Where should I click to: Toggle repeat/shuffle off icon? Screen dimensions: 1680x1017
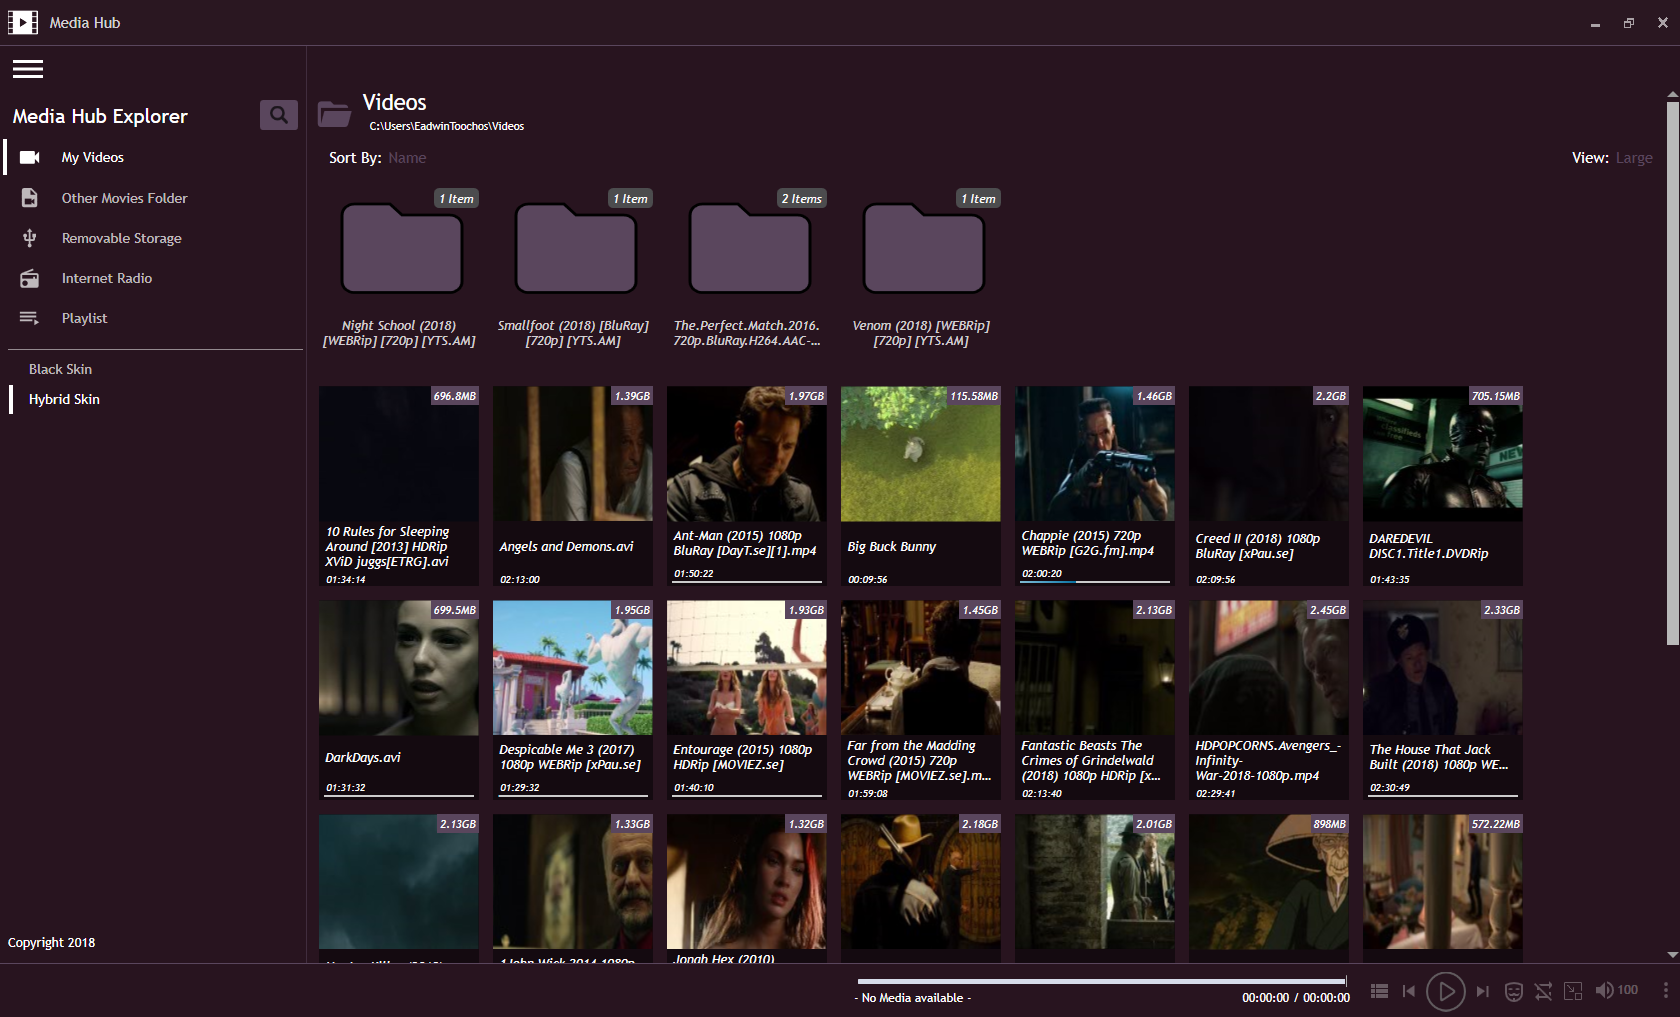1544,991
